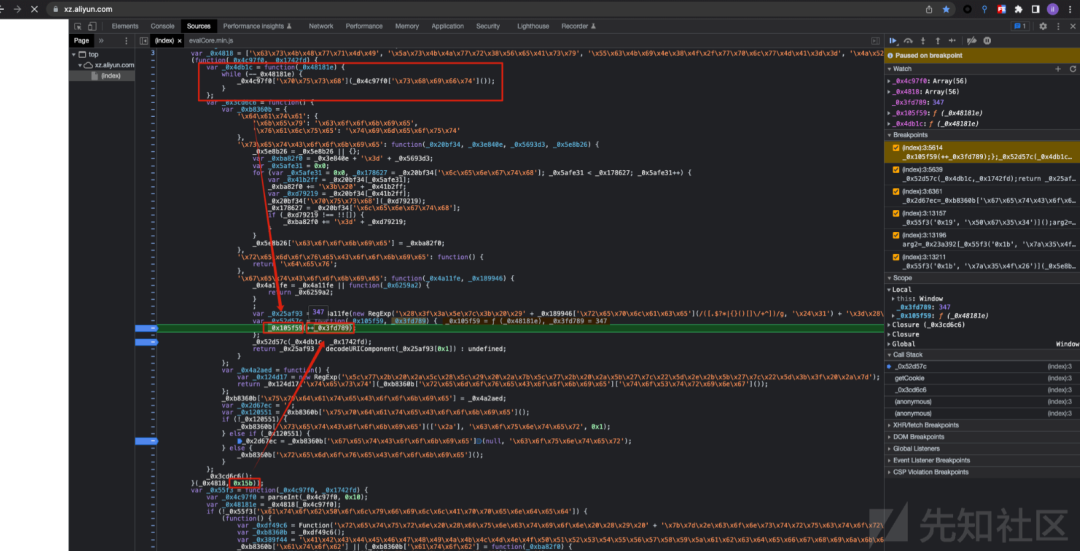Resume script execution in debugger
1080x551 pixels.
tap(893, 41)
